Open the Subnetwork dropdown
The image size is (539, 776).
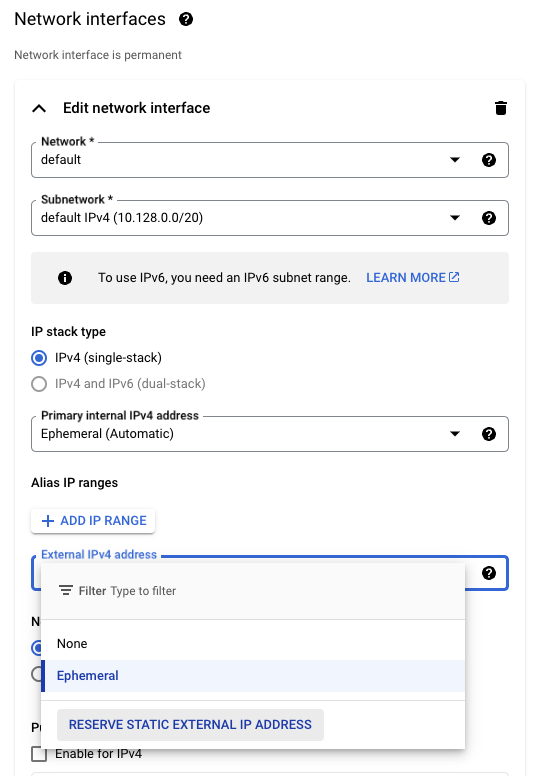[270, 218]
